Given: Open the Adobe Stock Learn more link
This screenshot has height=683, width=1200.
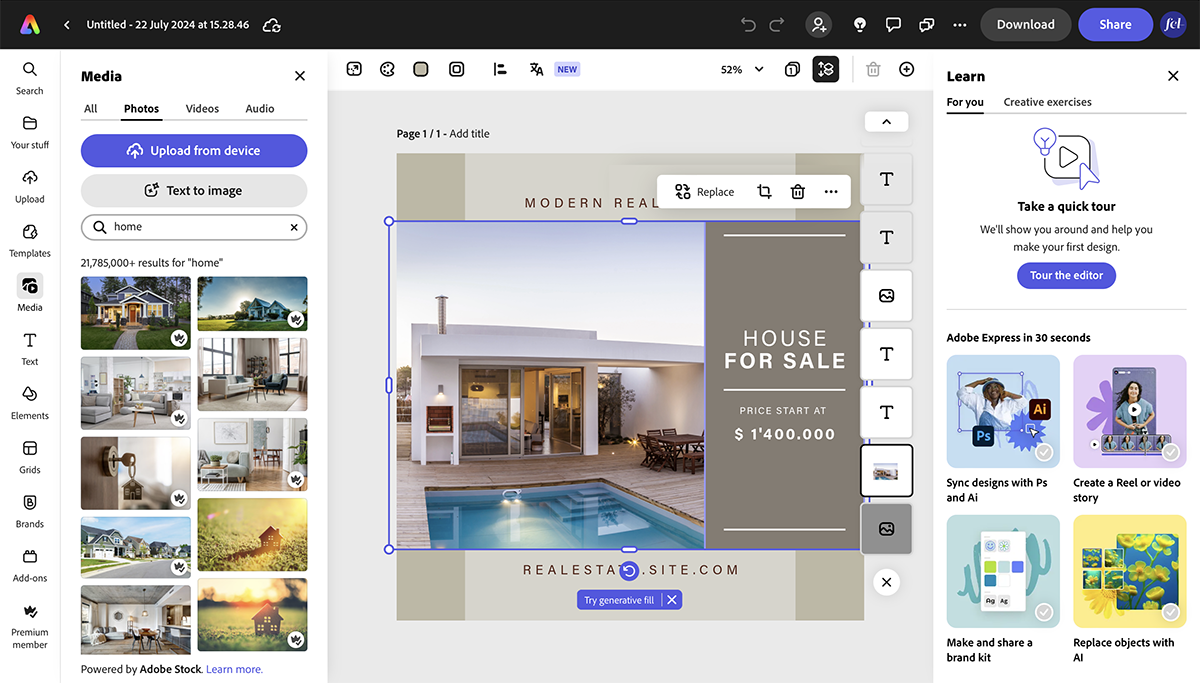Looking at the screenshot, I should 234,668.
